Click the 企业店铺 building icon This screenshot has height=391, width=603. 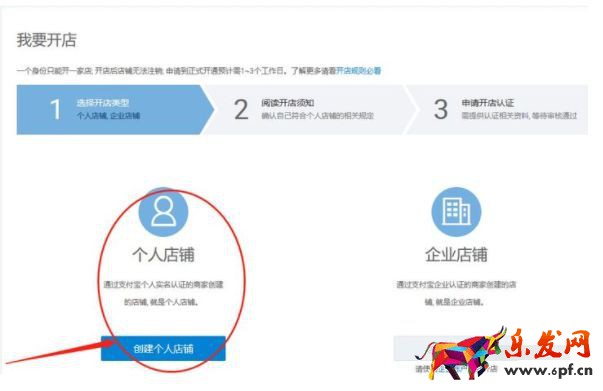456,211
